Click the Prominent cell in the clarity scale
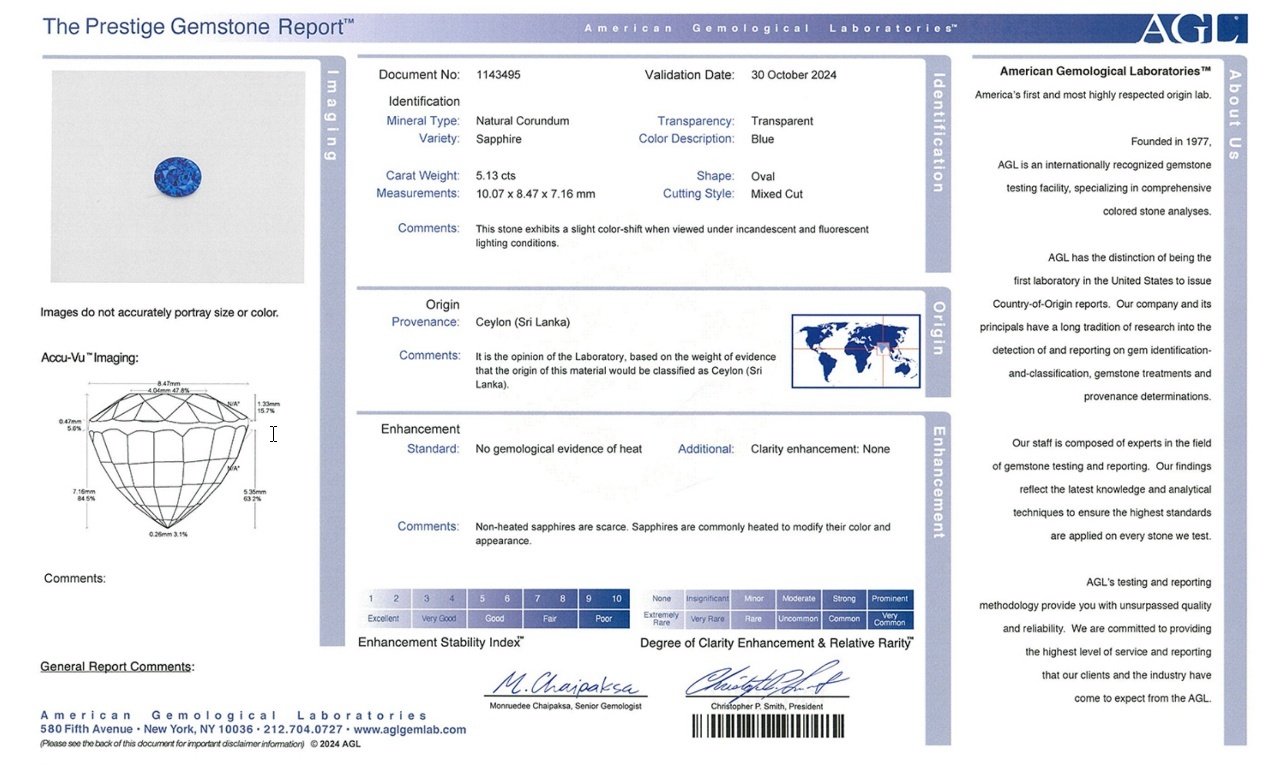 point(889,599)
